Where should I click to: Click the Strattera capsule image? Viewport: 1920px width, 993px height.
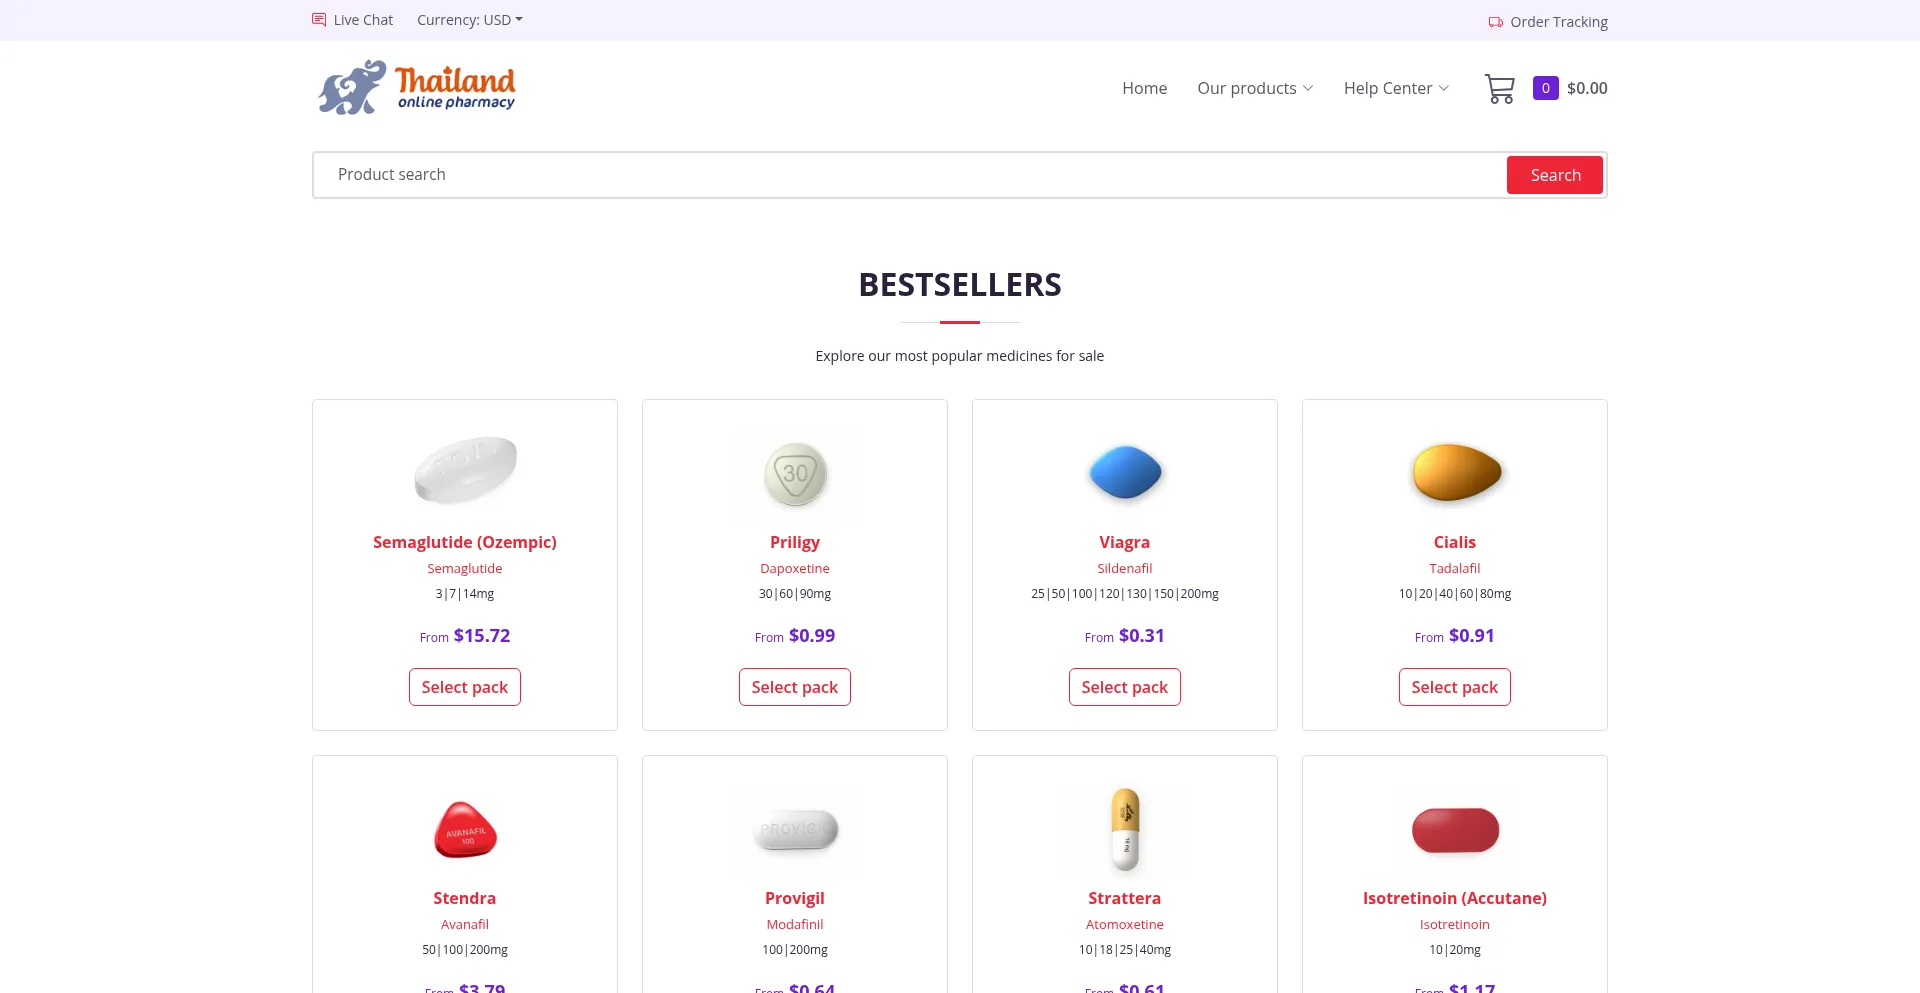tap(1125, 830)
